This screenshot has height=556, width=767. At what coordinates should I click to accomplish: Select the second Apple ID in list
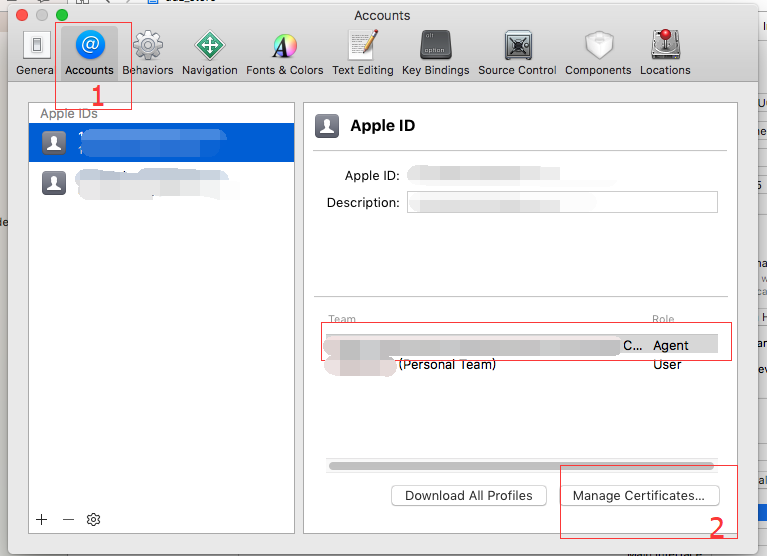tap(161, 183)
